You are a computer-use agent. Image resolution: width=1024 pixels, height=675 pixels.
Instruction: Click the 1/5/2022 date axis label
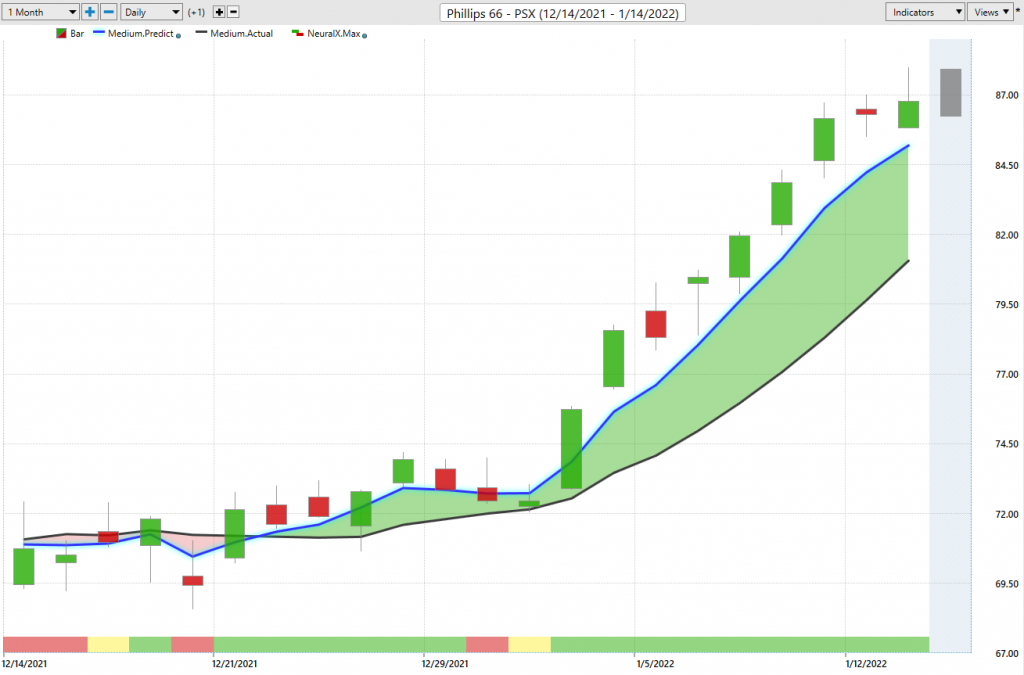tap(655, 664)
